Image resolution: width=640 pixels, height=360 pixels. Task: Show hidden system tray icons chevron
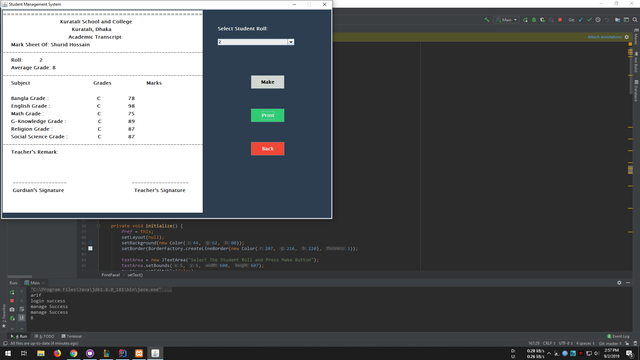[x=549, y=353]
